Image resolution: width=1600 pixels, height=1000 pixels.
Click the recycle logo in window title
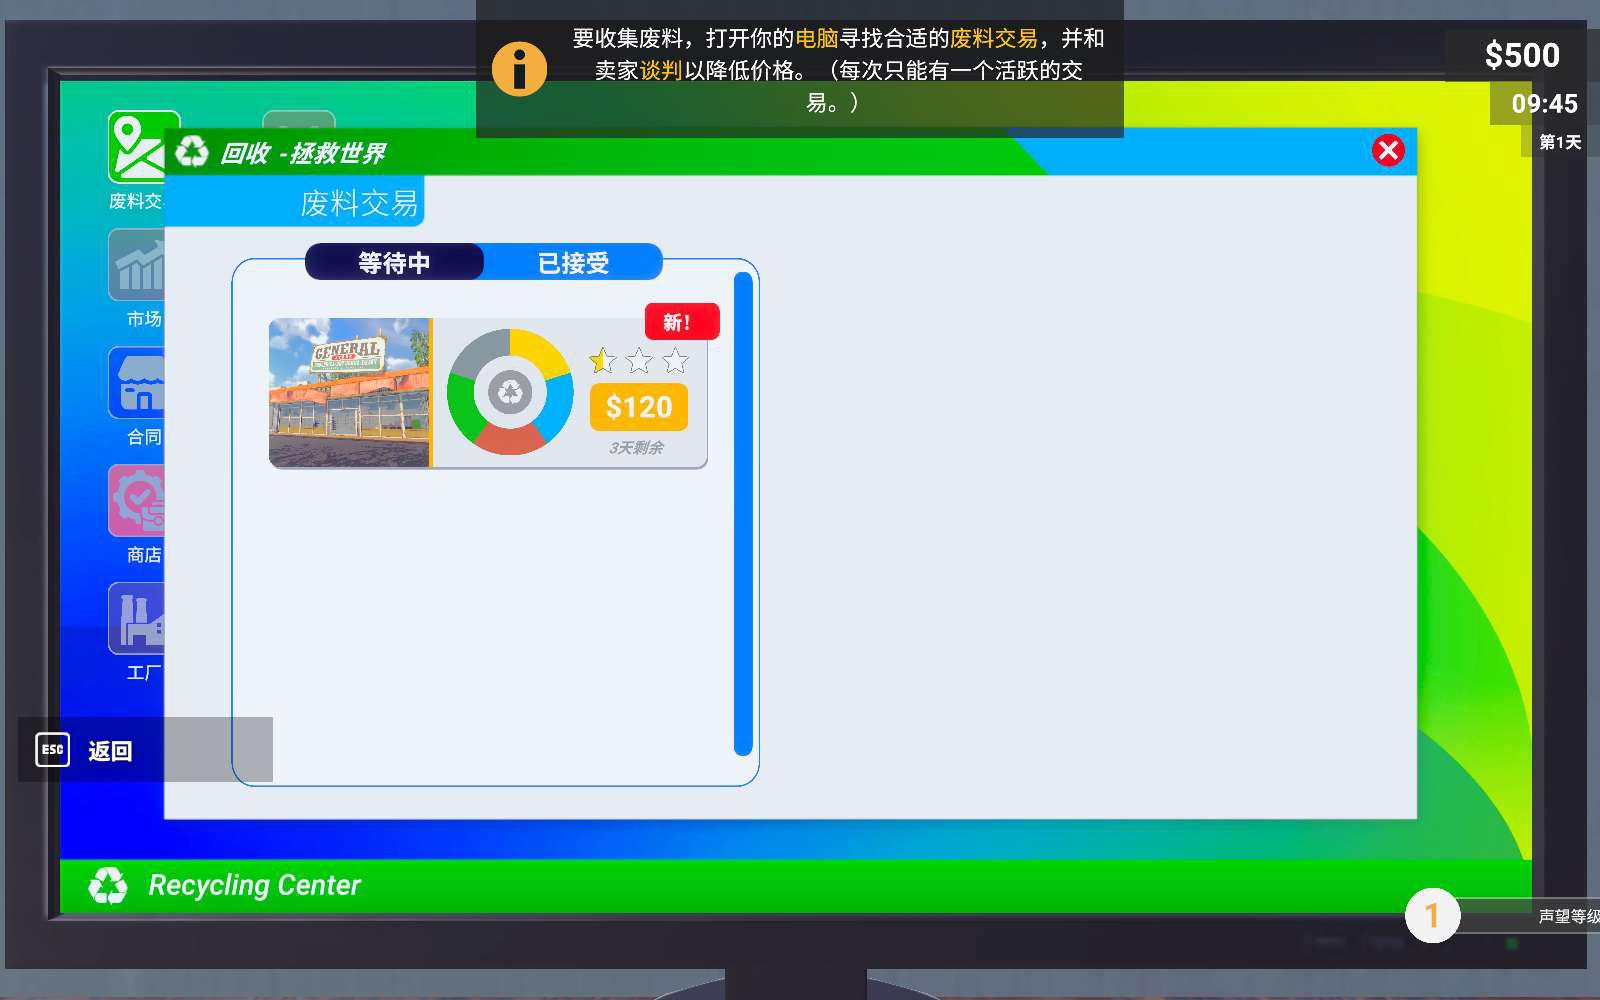click(x=192, y=152)
